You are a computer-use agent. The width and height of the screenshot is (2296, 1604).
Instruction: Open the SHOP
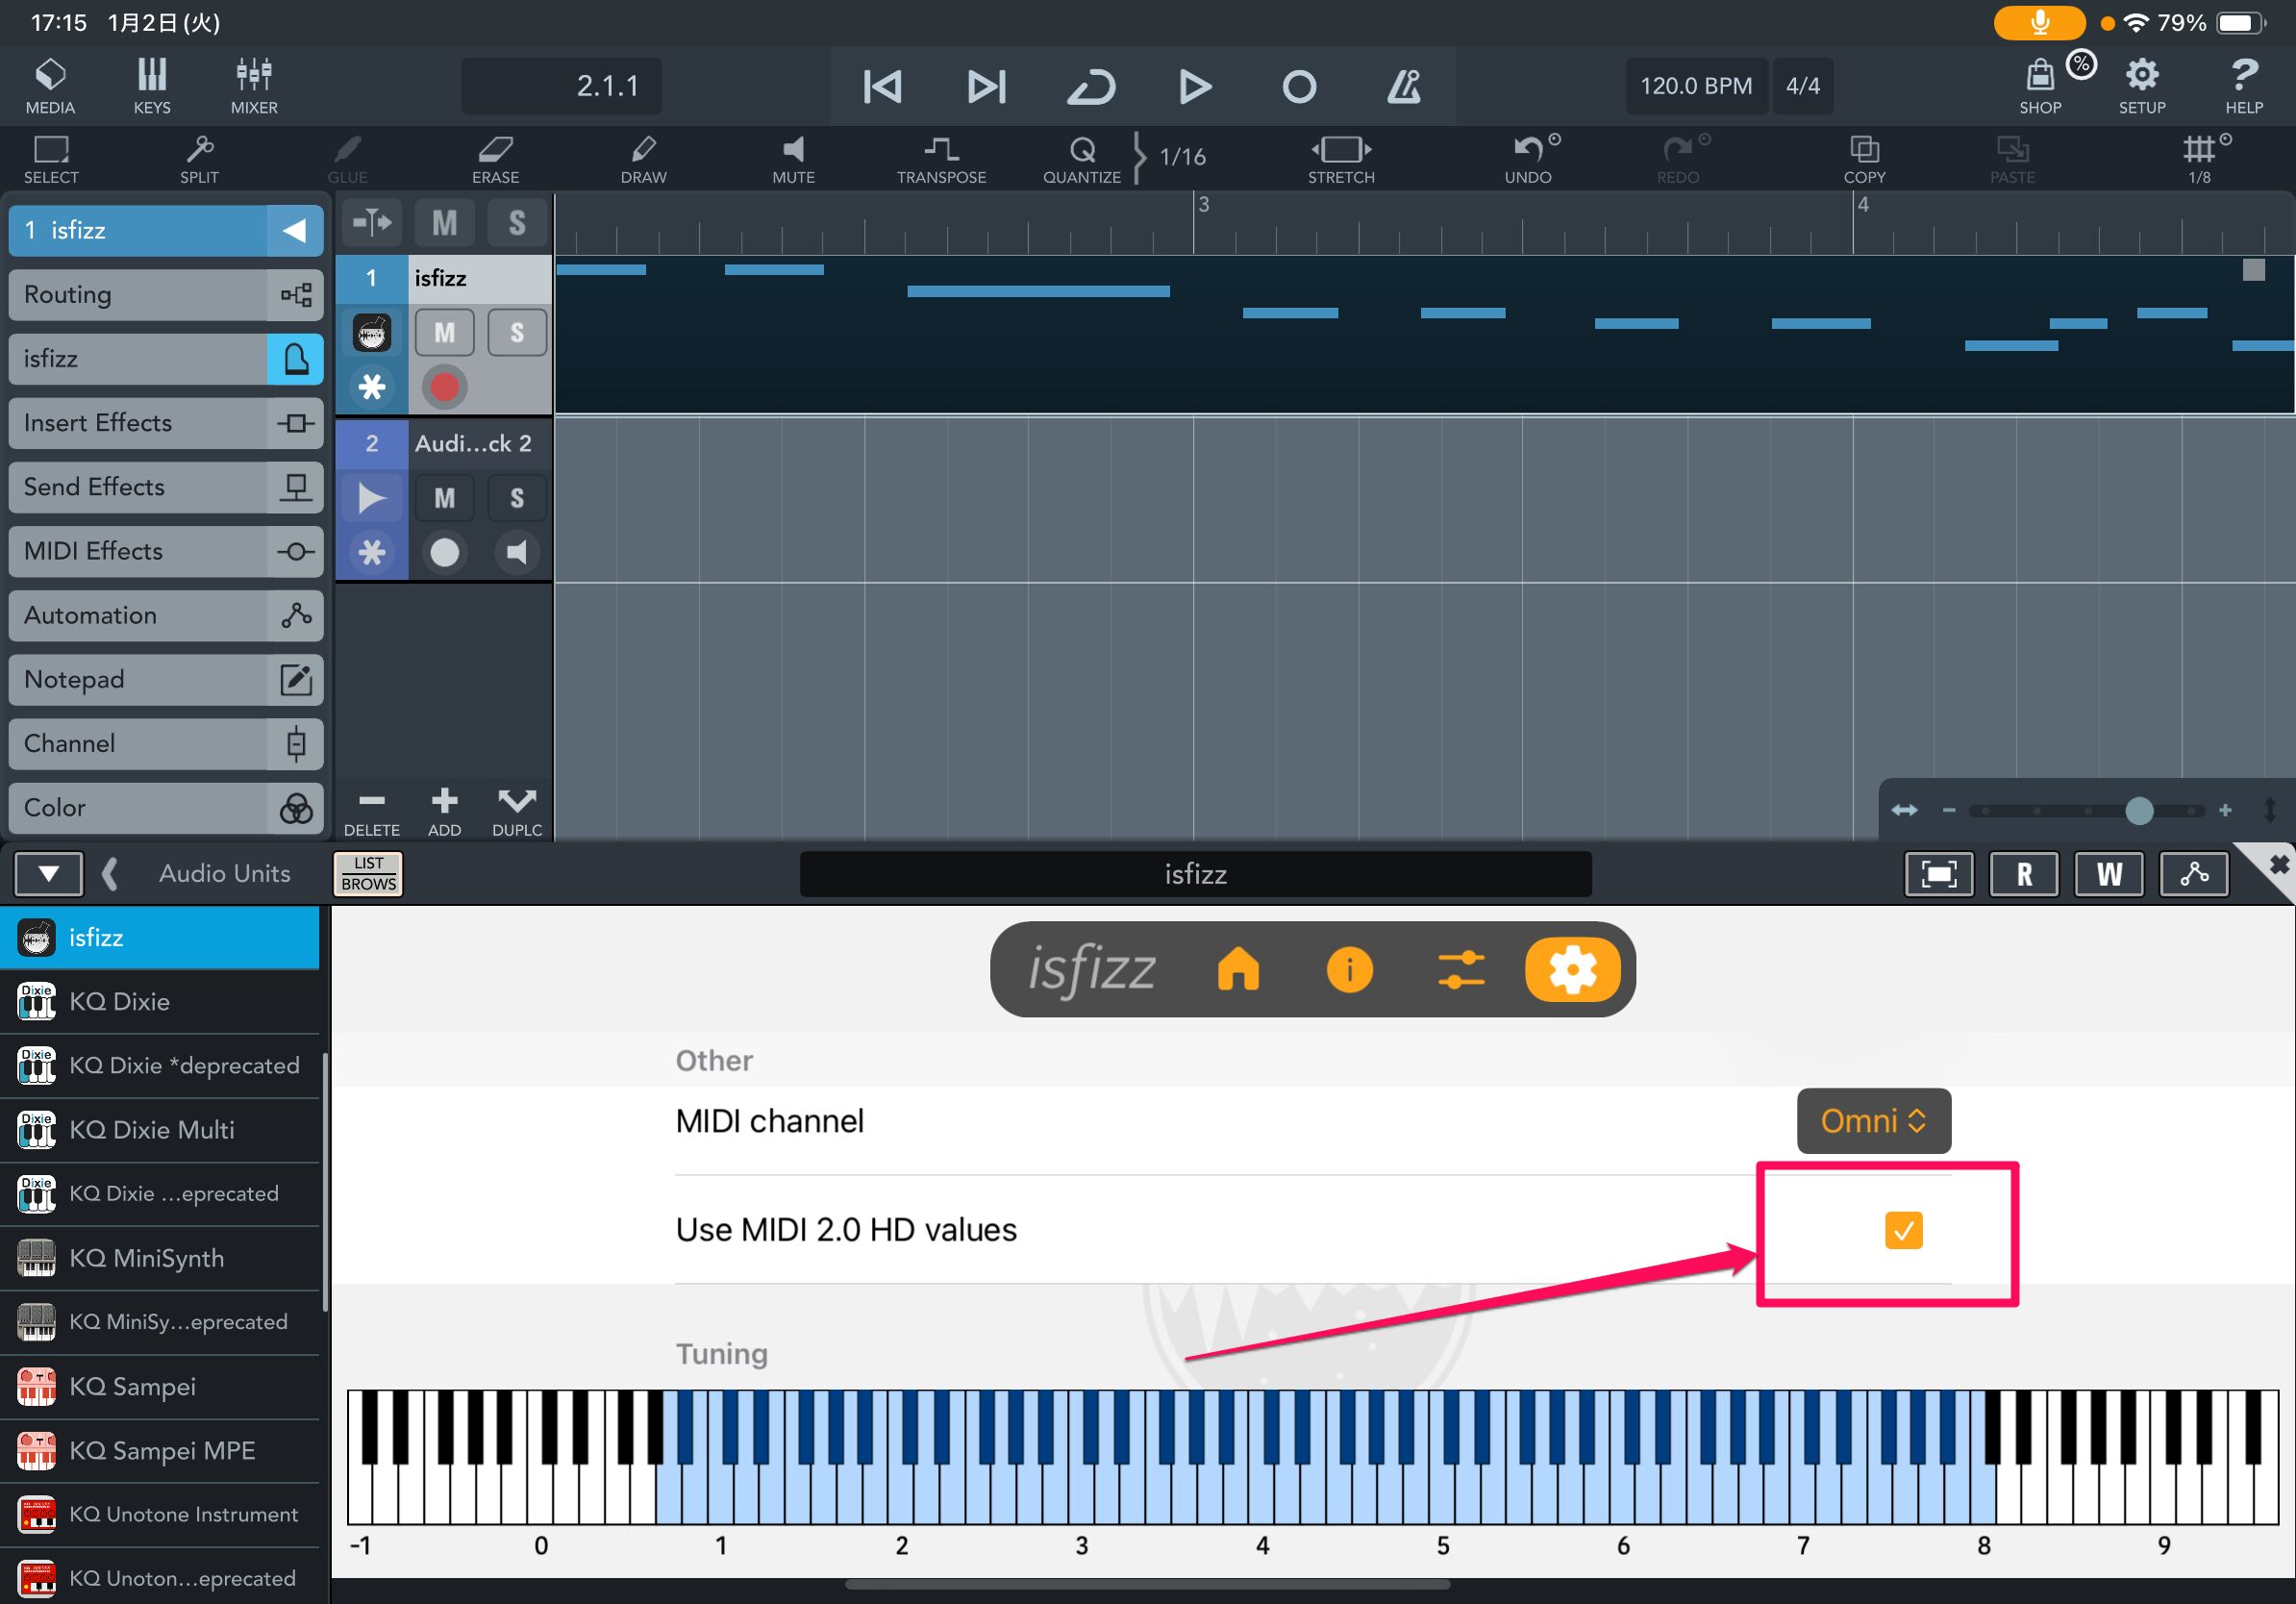2040,85
